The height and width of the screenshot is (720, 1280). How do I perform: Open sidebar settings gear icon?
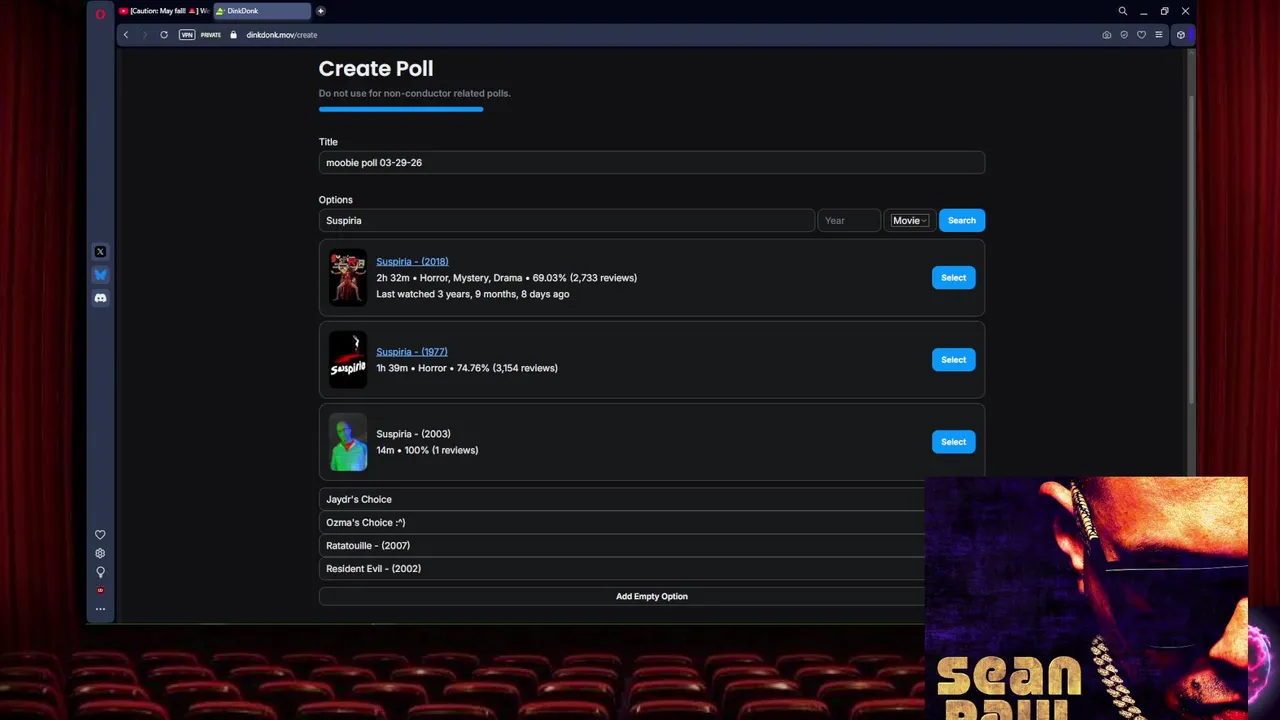[100, 553]
